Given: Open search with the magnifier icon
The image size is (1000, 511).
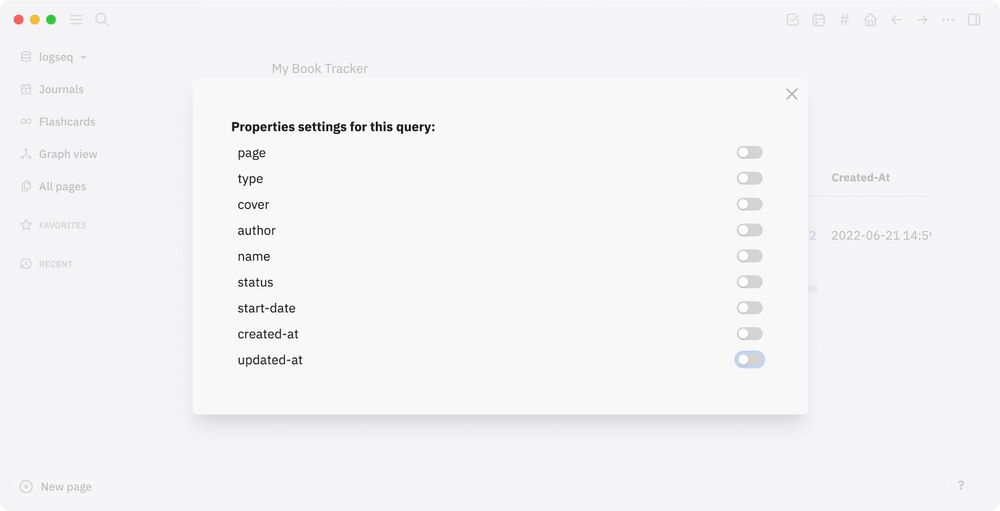Looking at the screenshot, I should coord(102,20).
